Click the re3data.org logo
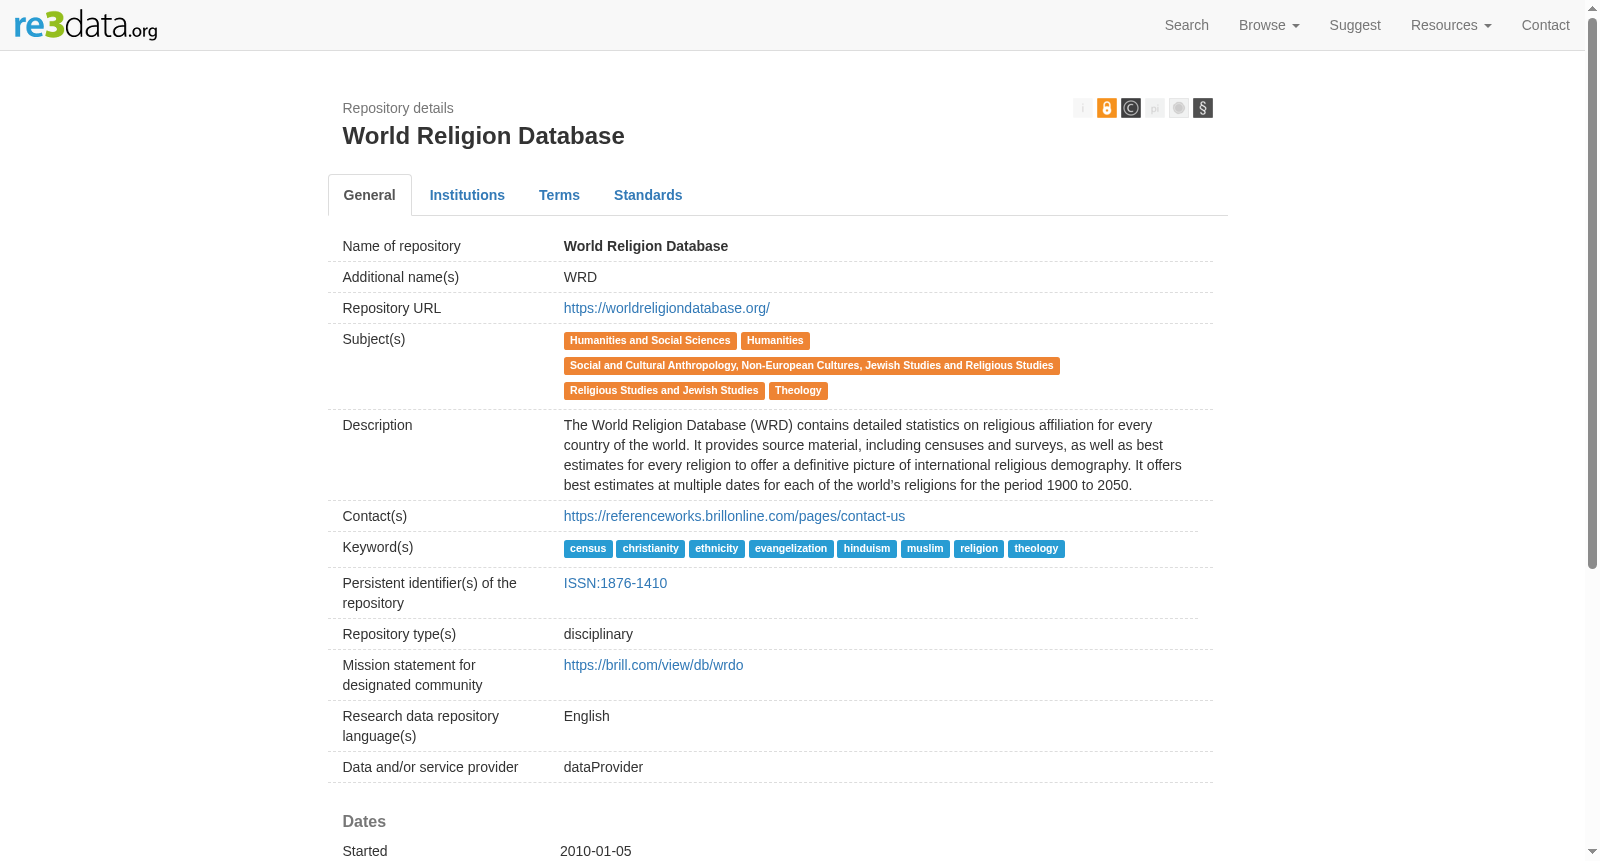Image resolution: width=1600 pixels, height=861 pixels. (x=86, y=25)
